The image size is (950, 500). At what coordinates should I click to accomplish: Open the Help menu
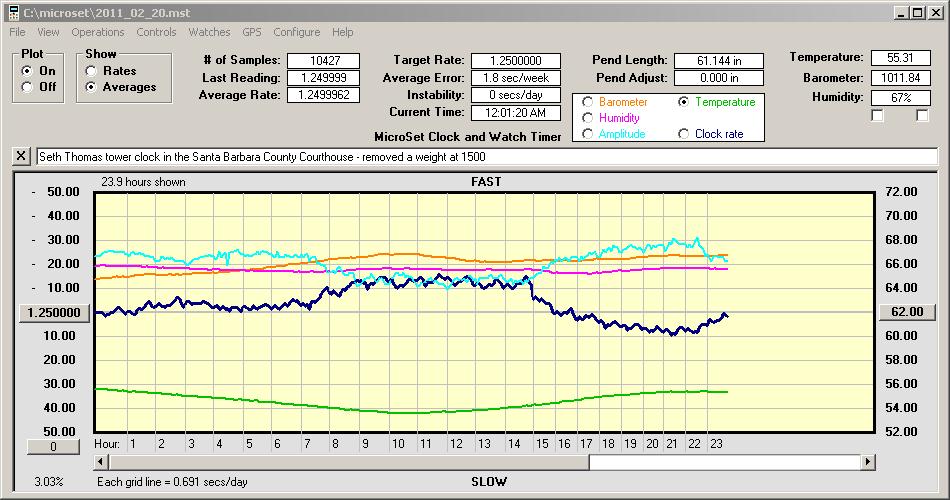click(x=342, y=32)
